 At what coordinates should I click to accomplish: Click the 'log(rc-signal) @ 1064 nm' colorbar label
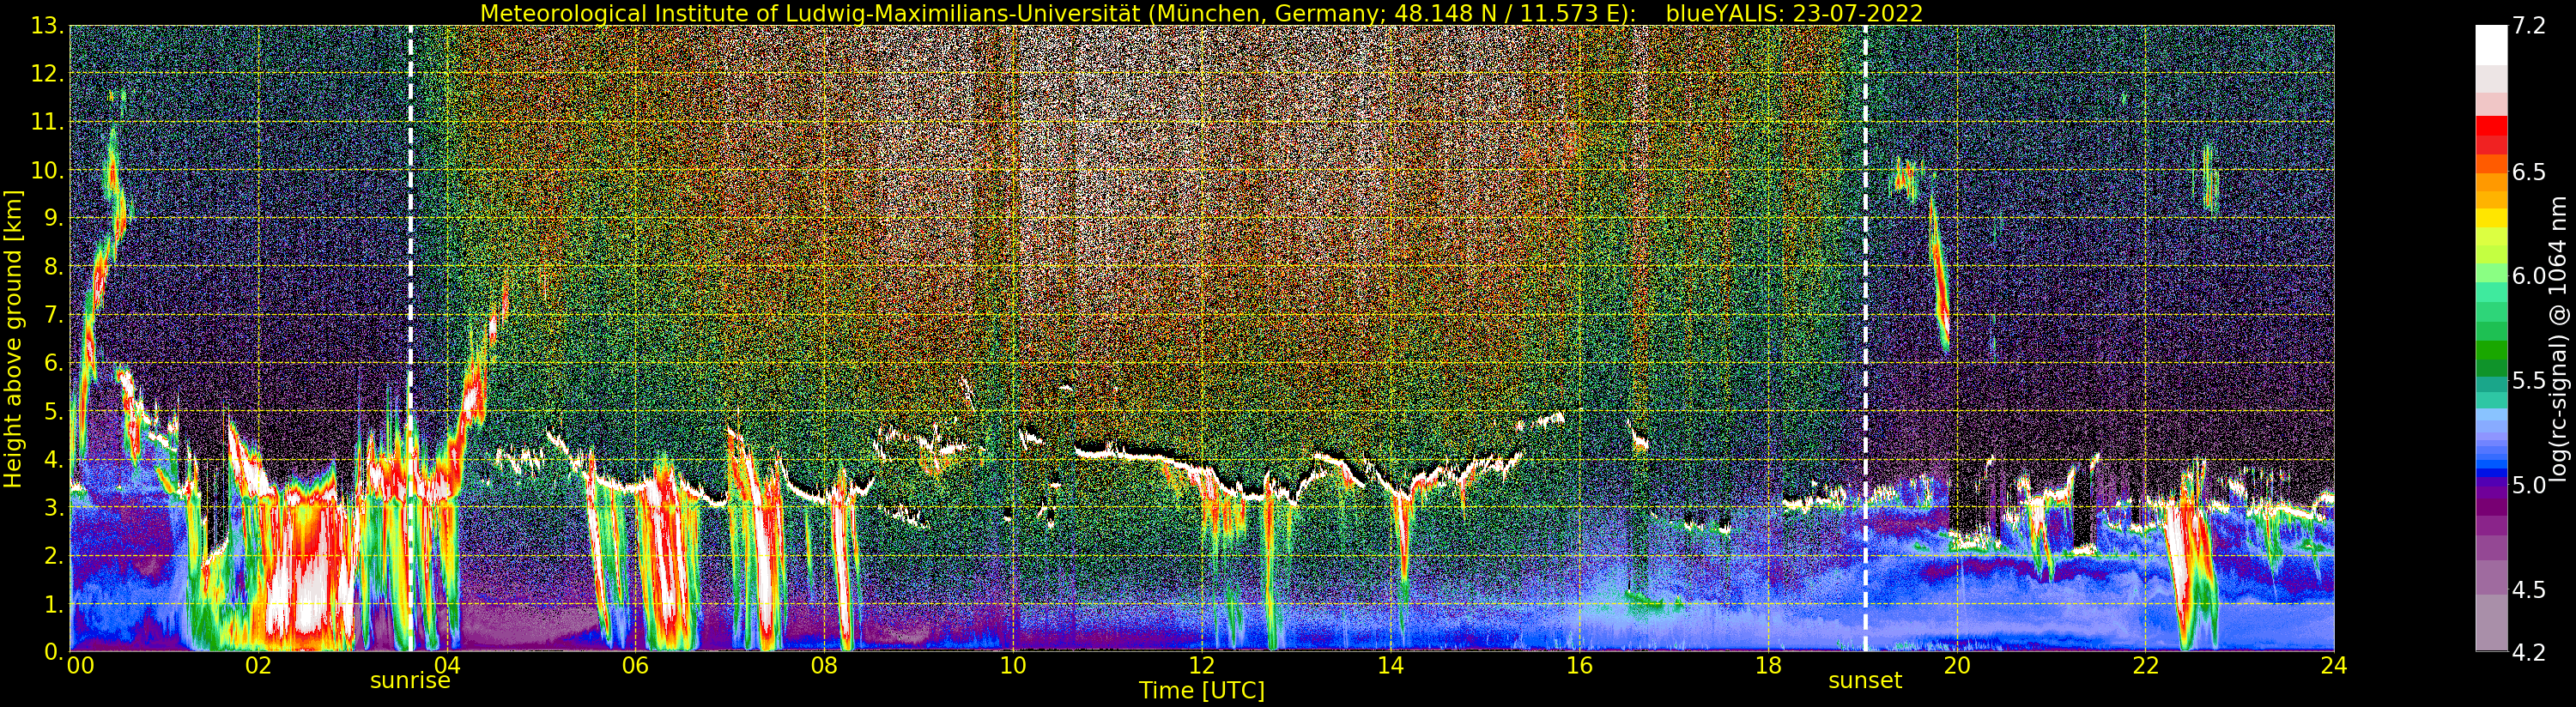point(2559,338)
